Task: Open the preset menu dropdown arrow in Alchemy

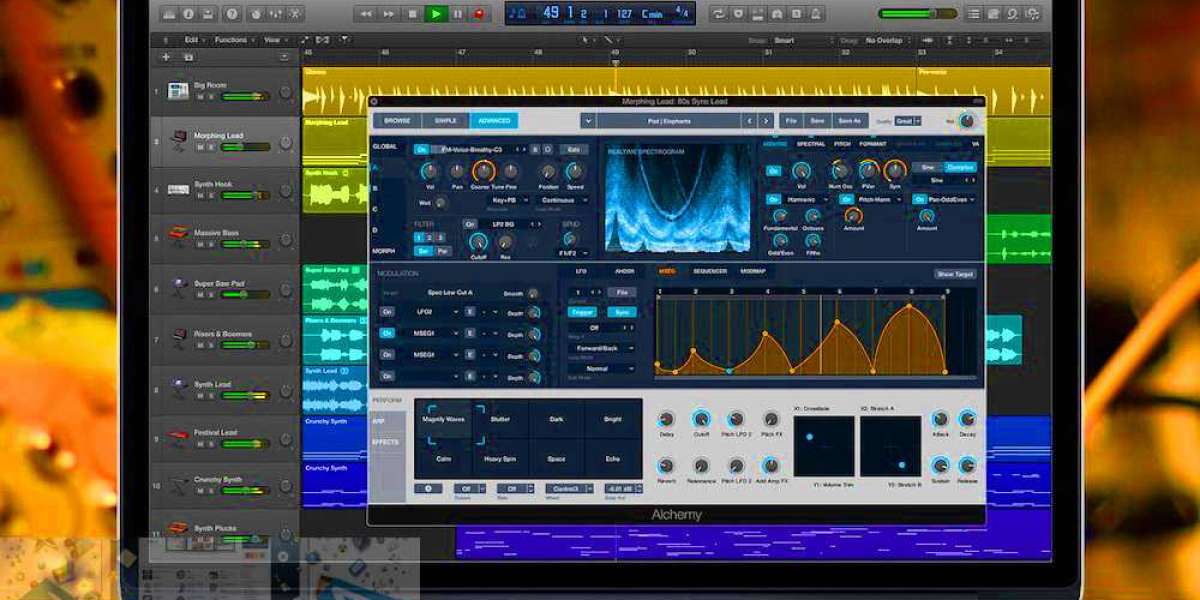Action: point(588,120)
